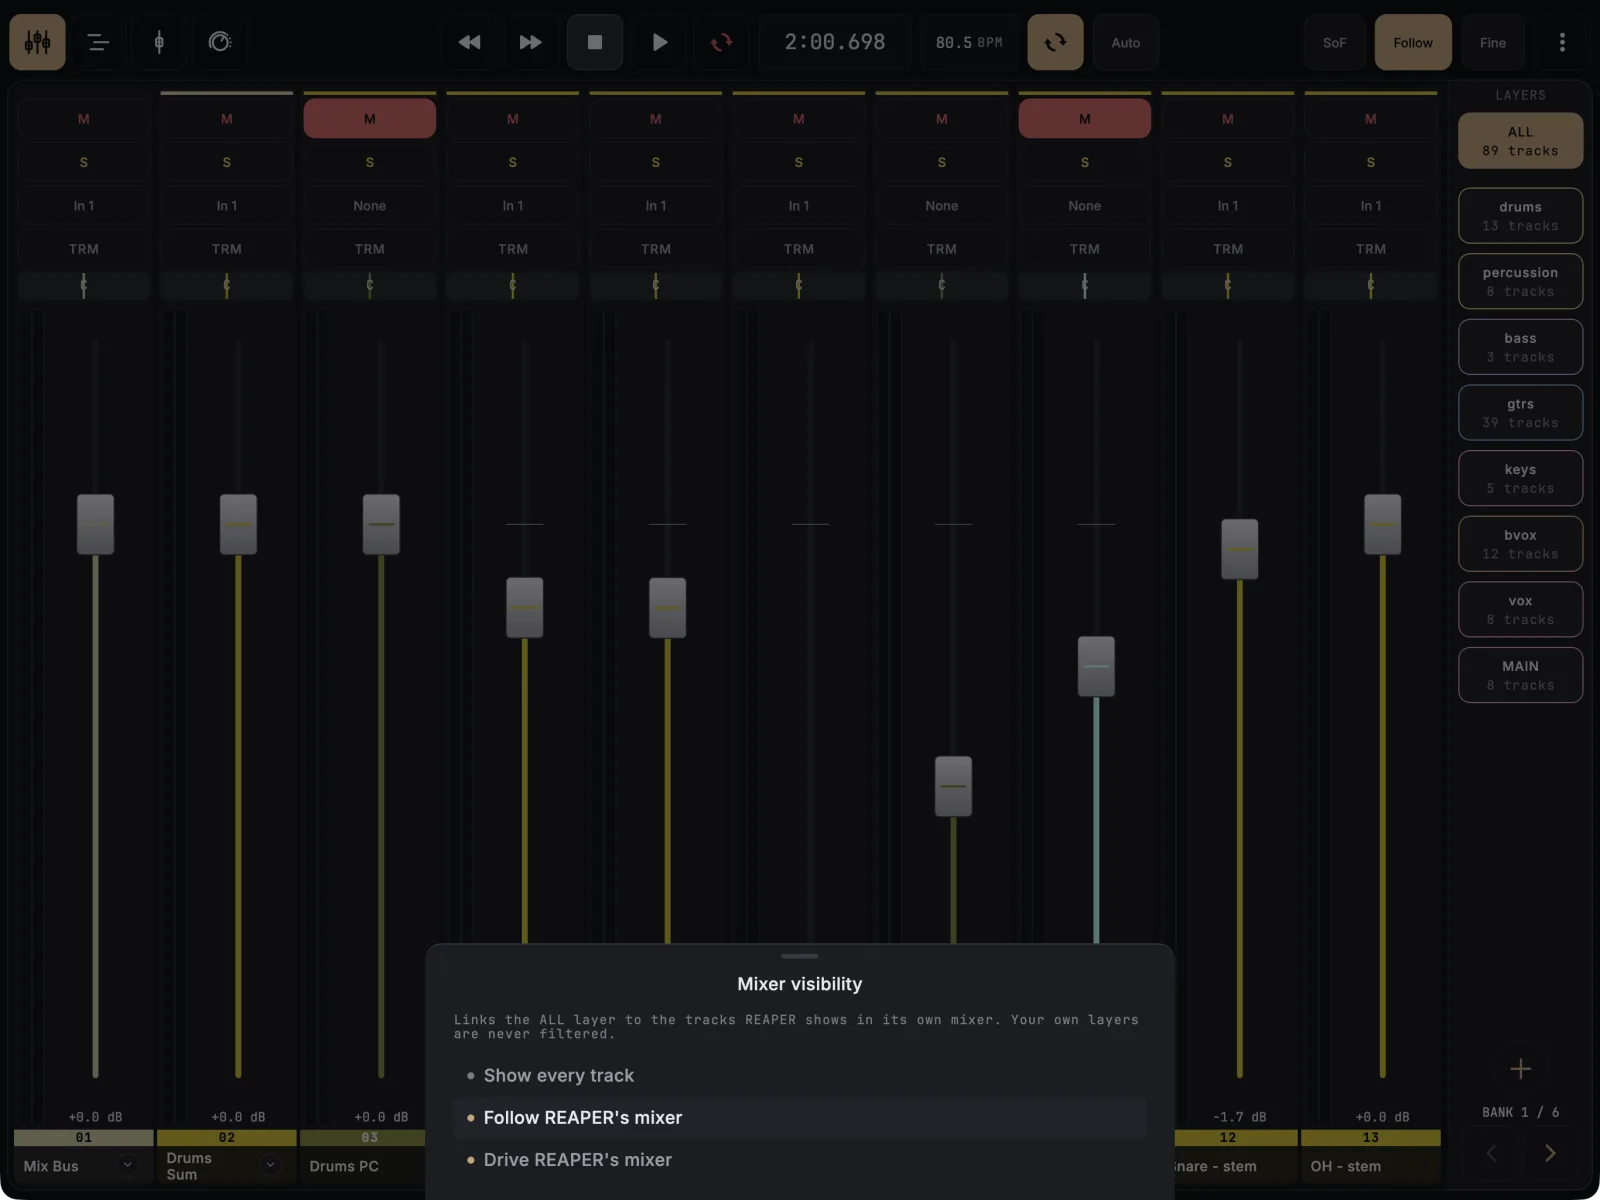Go to the next fader bank
This screenshot has width=1600, height=1200.
1550,1153
